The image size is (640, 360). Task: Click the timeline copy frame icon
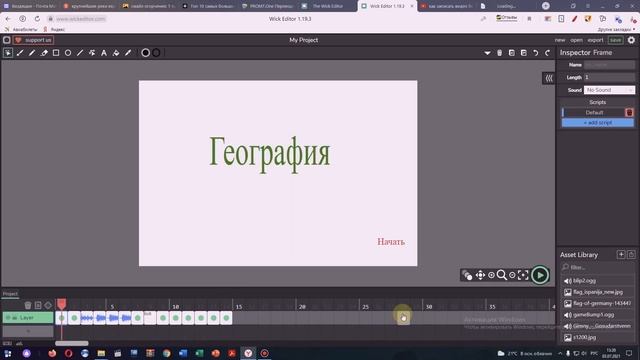[x=38, y=305]
